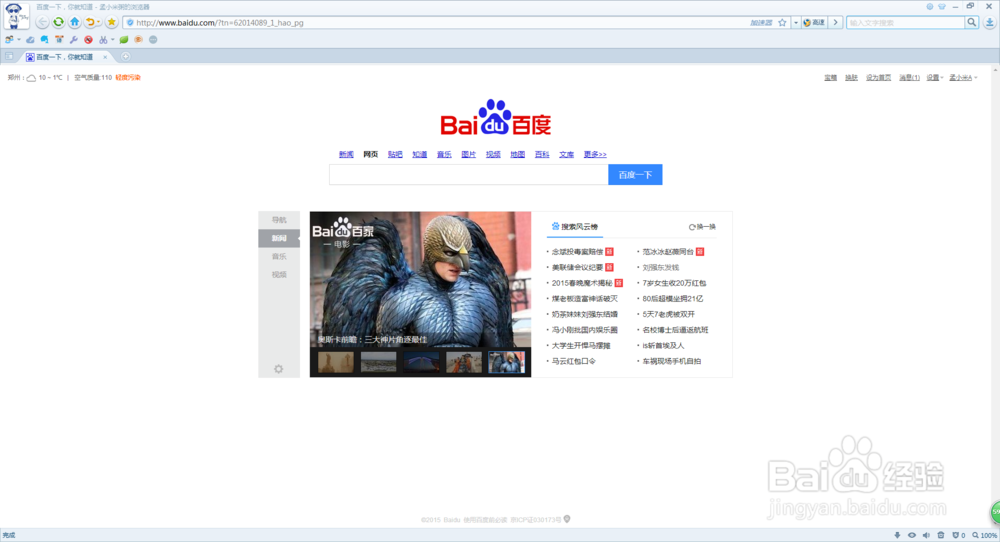This screenshot has width=1000, height=542.
Task: Click 换一换 to refresh the hot searches
Action: pos(702,226)
